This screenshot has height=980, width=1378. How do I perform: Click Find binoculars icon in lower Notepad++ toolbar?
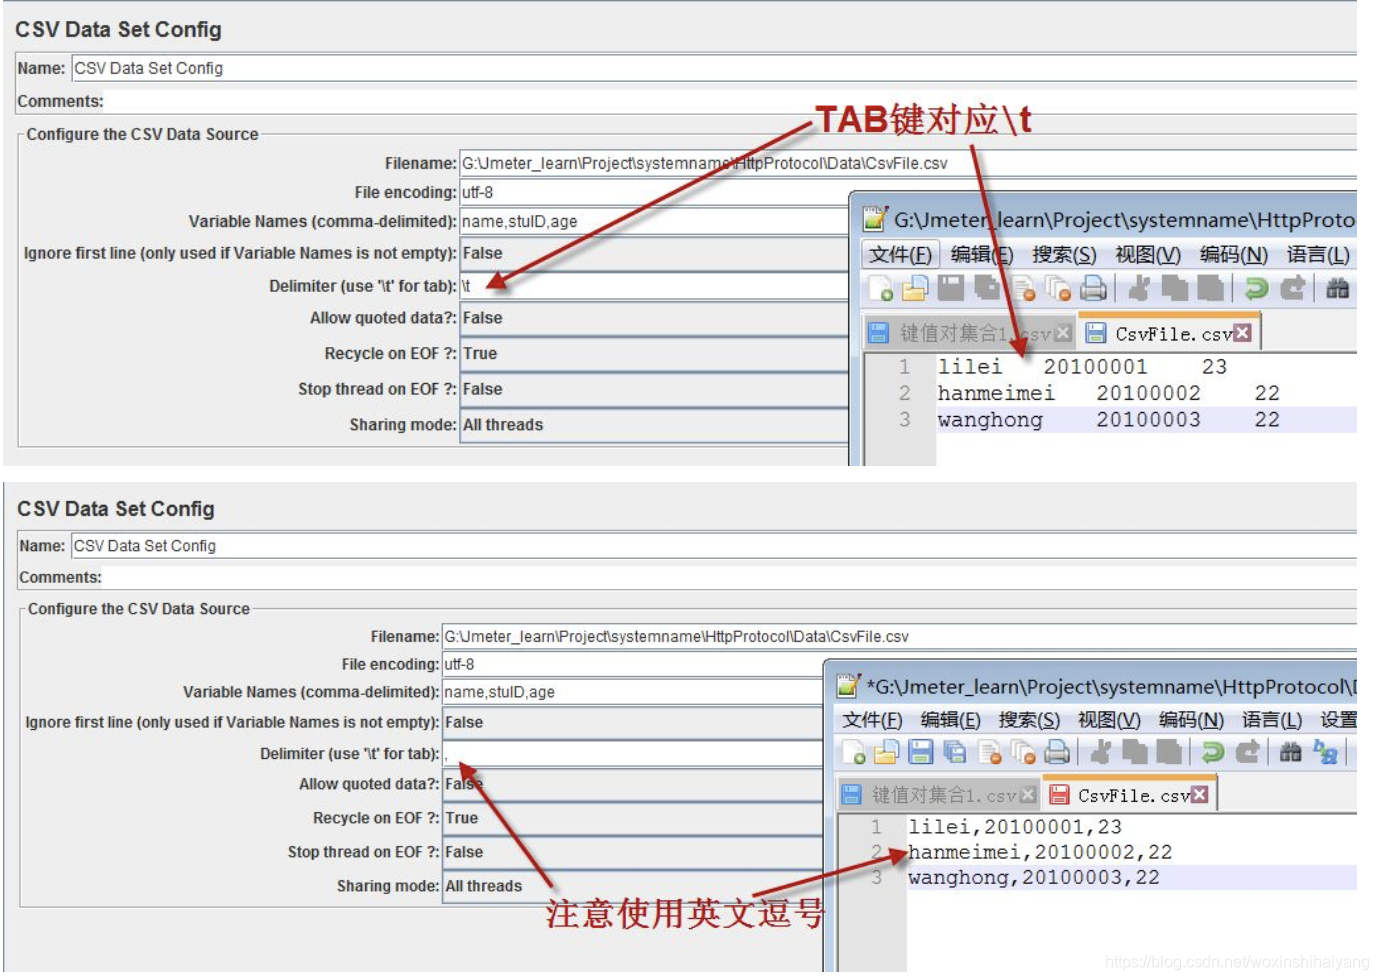(1291, 752)
